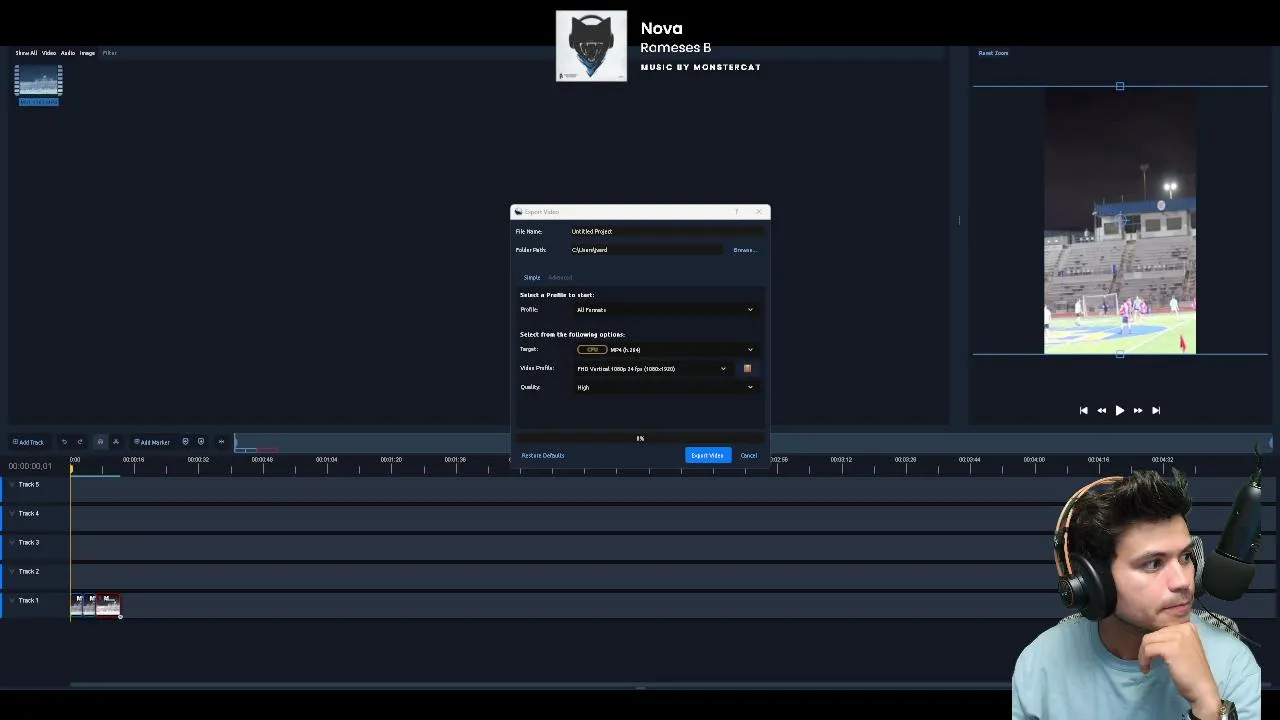Select the Image media filter

click(x=87, y=53)
